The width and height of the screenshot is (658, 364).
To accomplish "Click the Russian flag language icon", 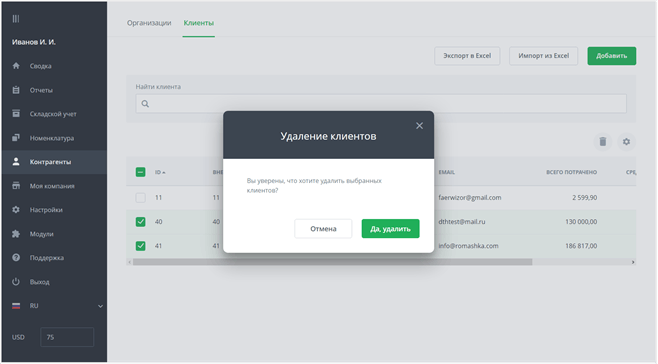I will point(16,306).
